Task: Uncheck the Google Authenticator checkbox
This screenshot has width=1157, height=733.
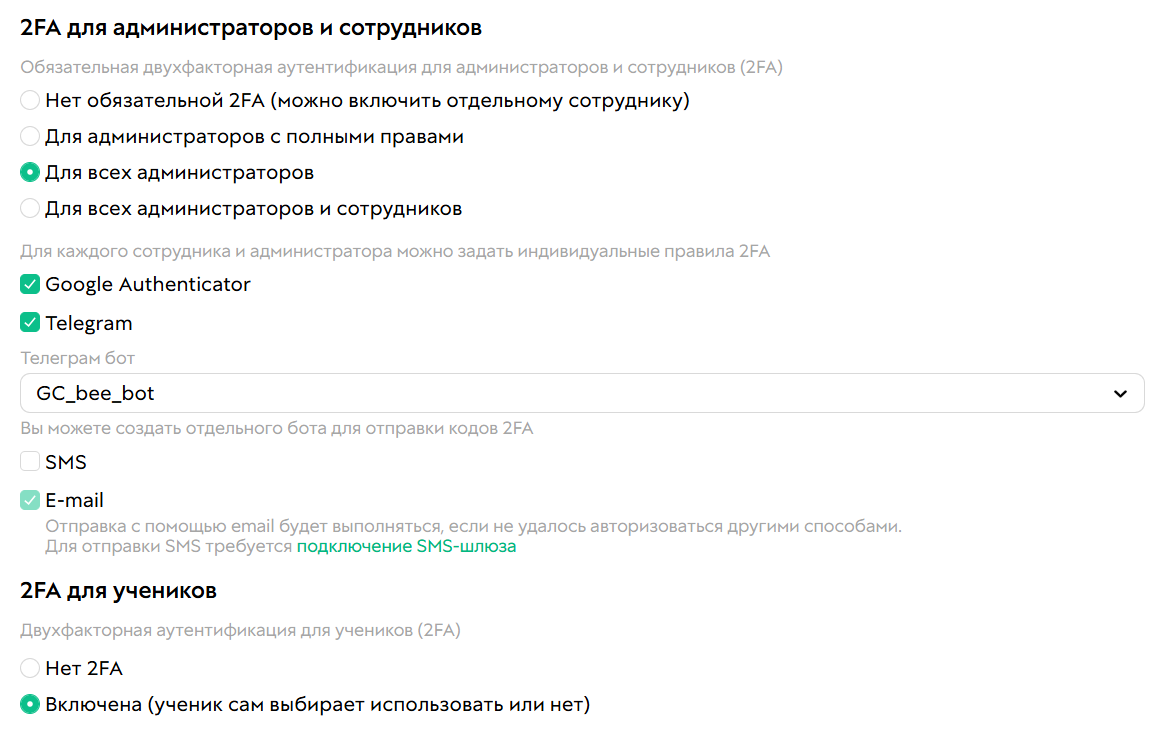Action: click(x=30, y=284)
